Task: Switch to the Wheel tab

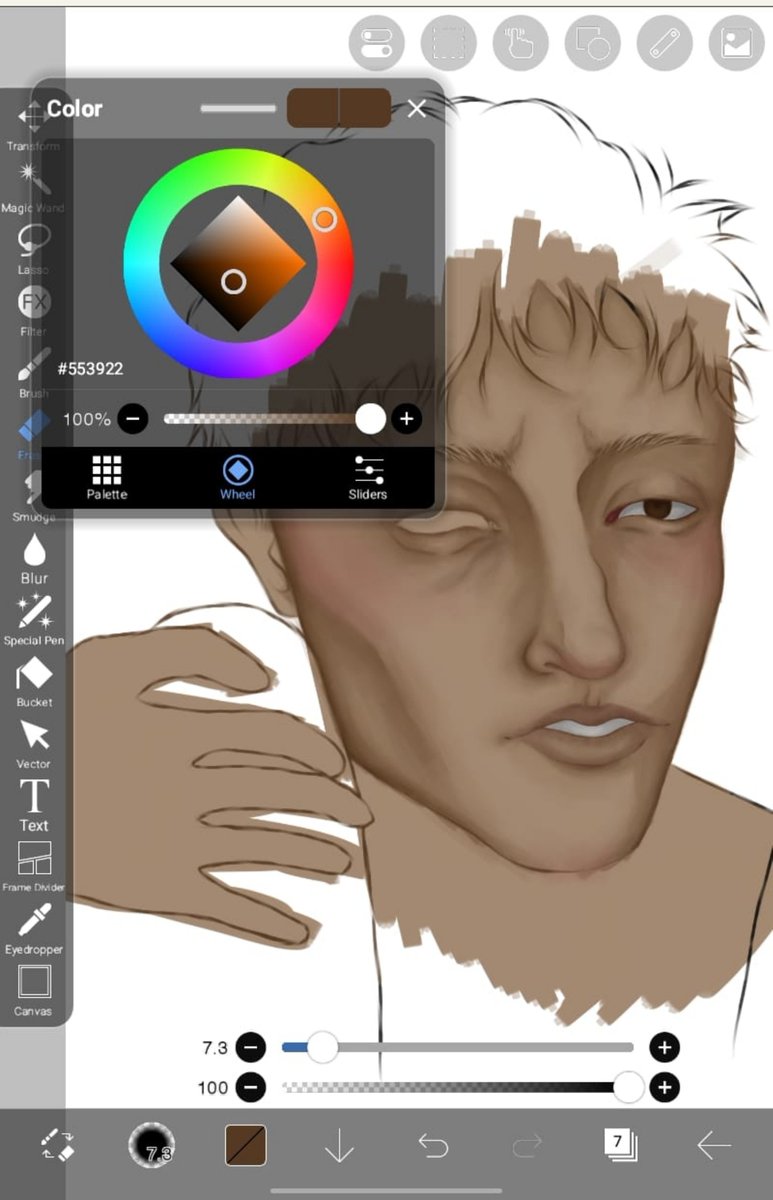Action: (238, 478)
